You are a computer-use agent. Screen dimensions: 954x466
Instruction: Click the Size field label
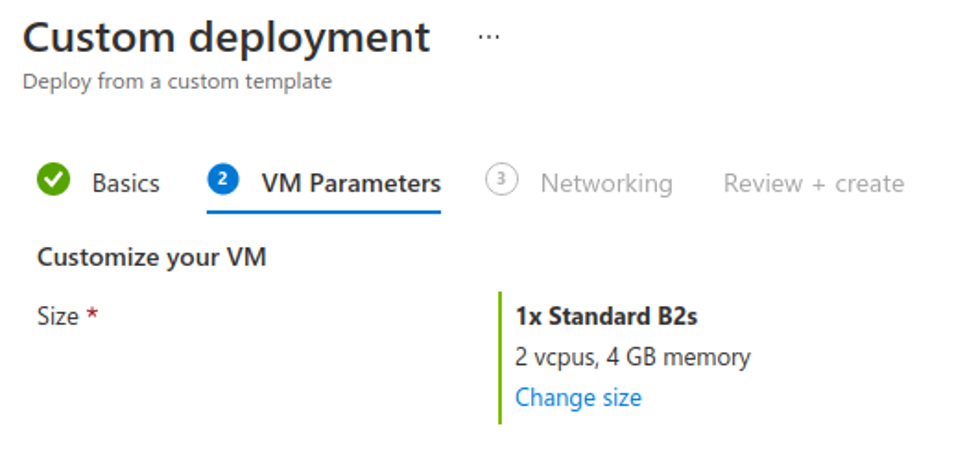click(58, 317)
